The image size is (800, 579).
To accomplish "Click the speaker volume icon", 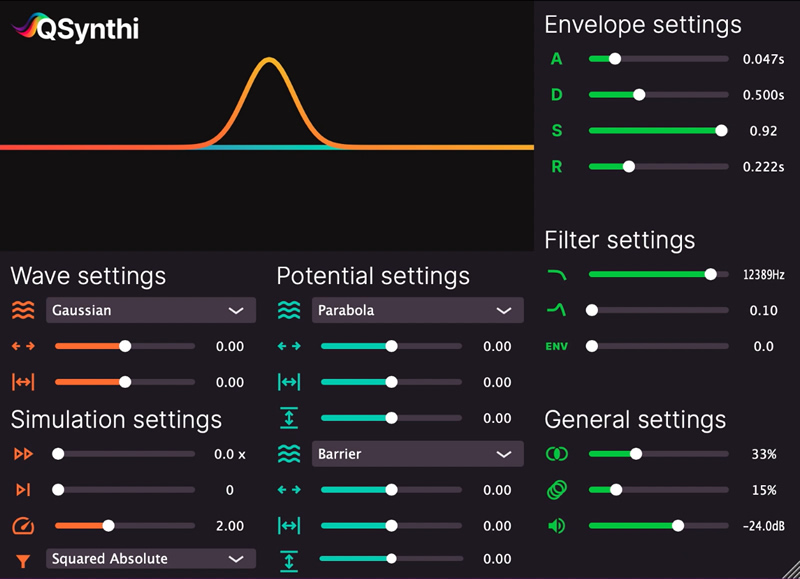I will click(556, 526).
